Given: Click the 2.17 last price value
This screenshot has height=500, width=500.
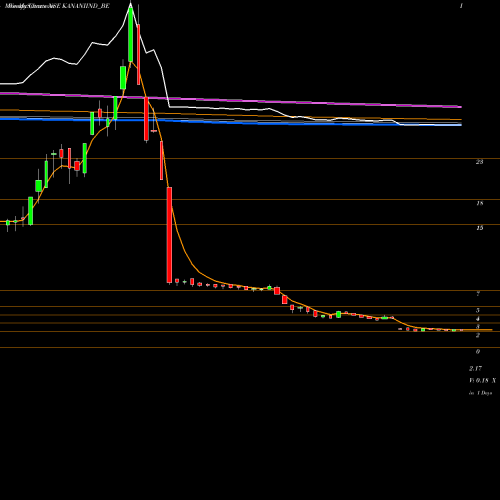Looking at the screenshot, I should (475, 368).
